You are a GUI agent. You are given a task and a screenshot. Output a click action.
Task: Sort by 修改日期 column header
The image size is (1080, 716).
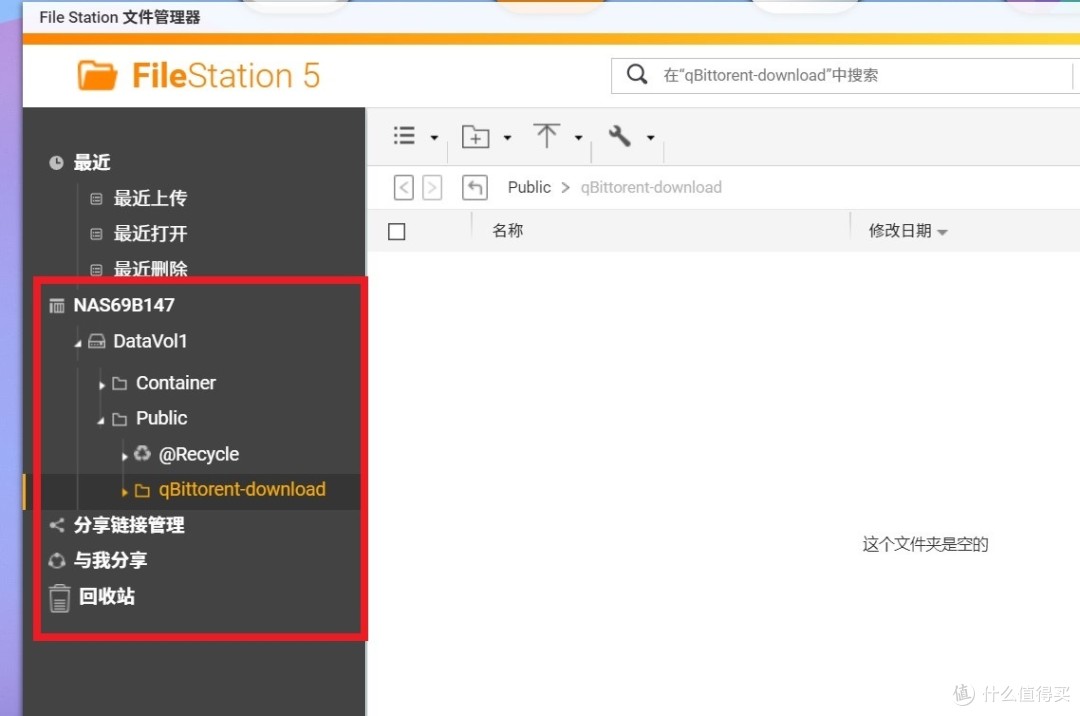point(900,231)
